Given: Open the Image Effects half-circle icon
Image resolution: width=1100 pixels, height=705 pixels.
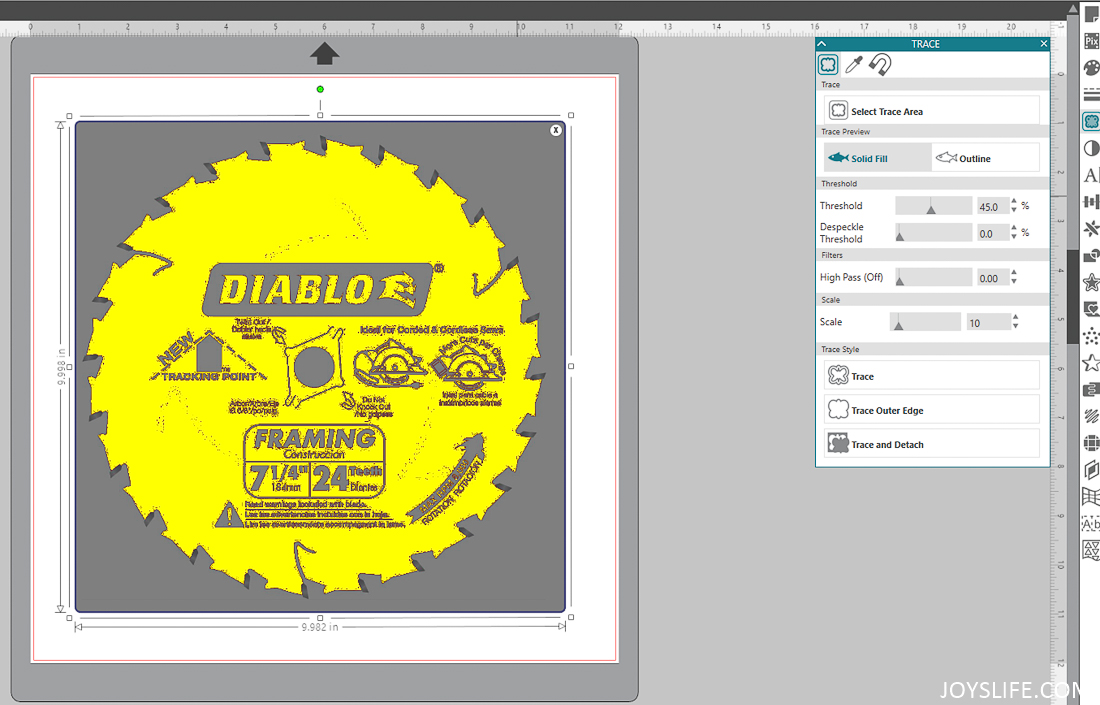Looking at the screenshot, I should pos(1092,149).
